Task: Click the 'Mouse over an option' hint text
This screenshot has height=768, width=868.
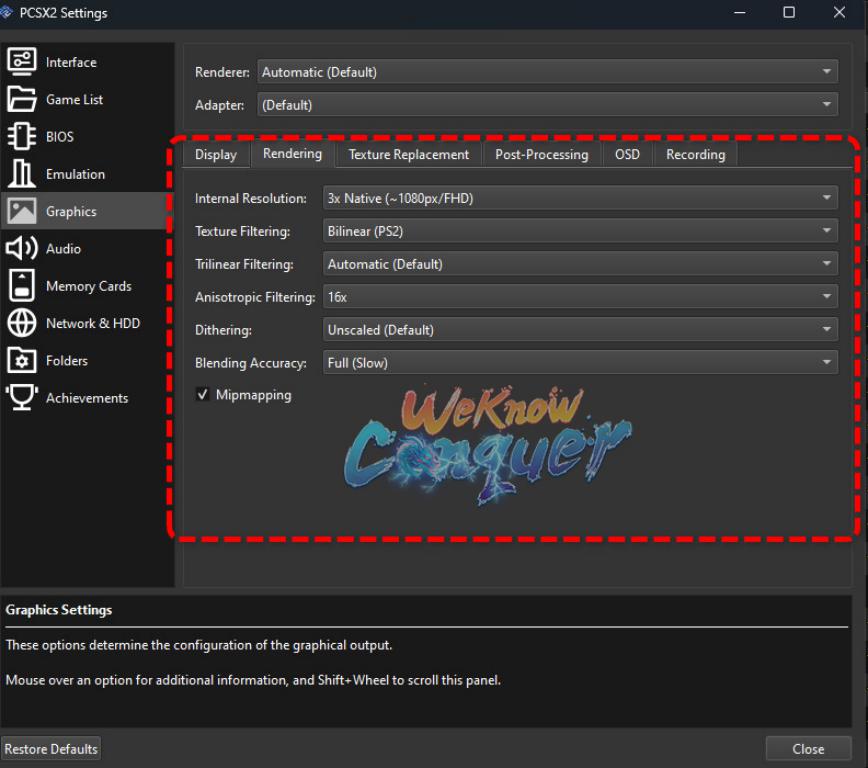Action: tap(253, 680)
